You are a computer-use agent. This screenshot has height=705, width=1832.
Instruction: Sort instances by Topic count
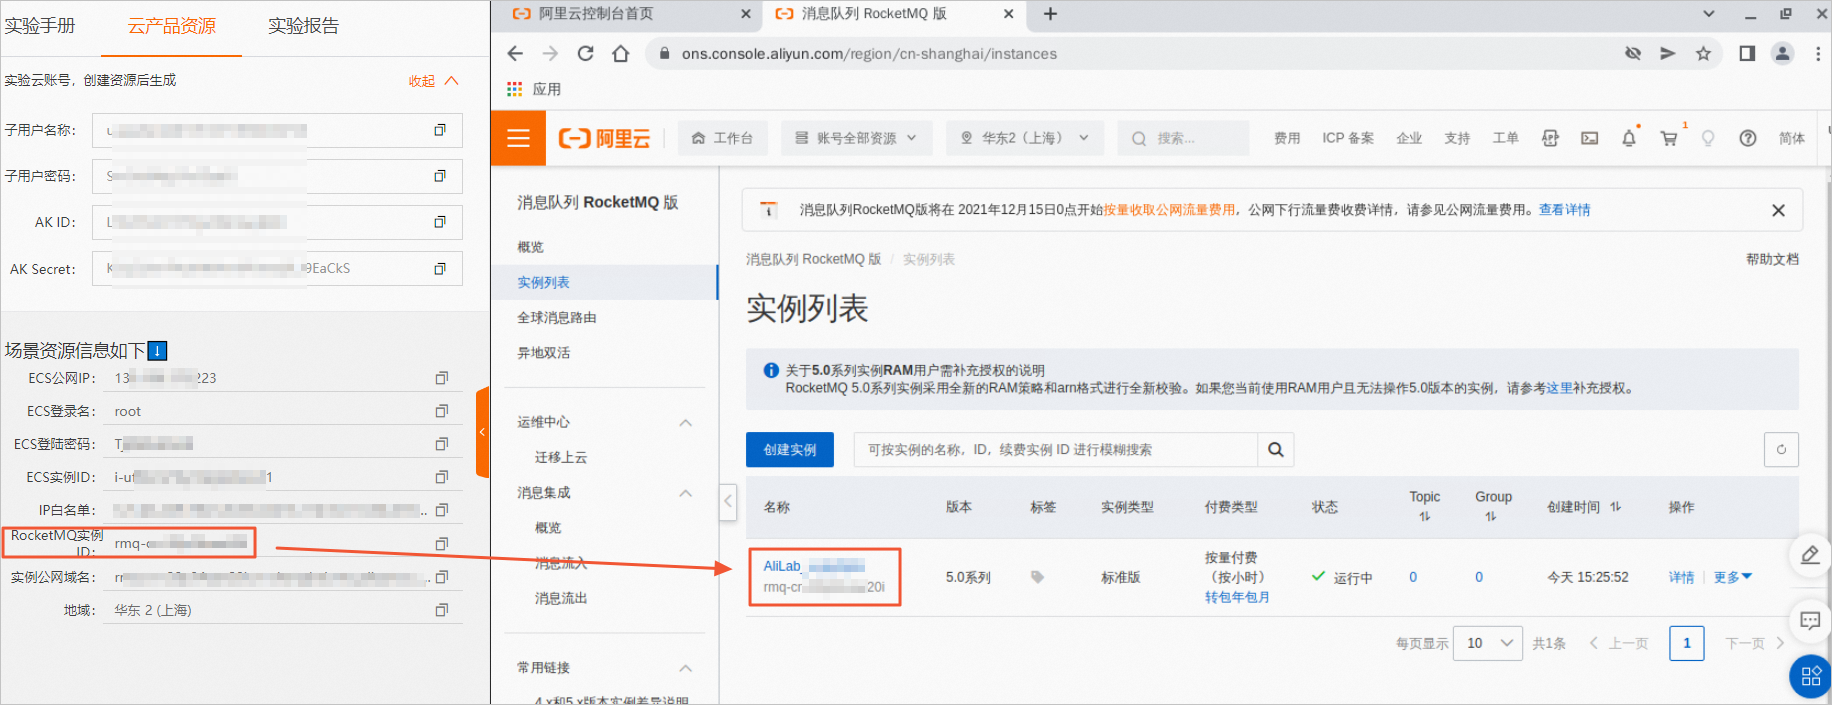1425,516
